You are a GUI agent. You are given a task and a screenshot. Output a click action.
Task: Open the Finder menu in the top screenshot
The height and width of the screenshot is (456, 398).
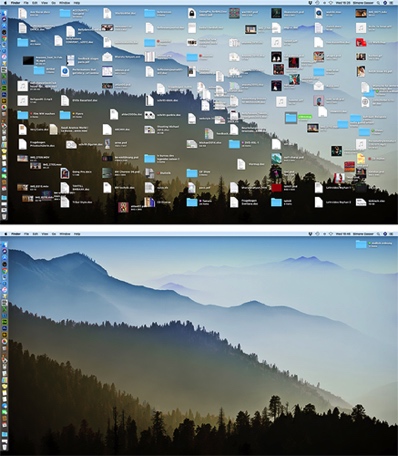(16, 3)
